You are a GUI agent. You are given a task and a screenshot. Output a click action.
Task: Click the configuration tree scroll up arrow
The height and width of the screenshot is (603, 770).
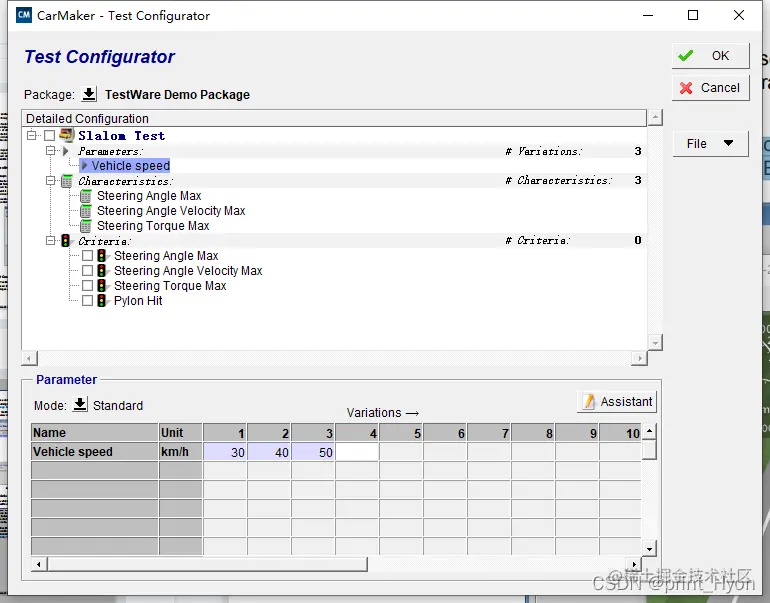[x=655, y=117]
